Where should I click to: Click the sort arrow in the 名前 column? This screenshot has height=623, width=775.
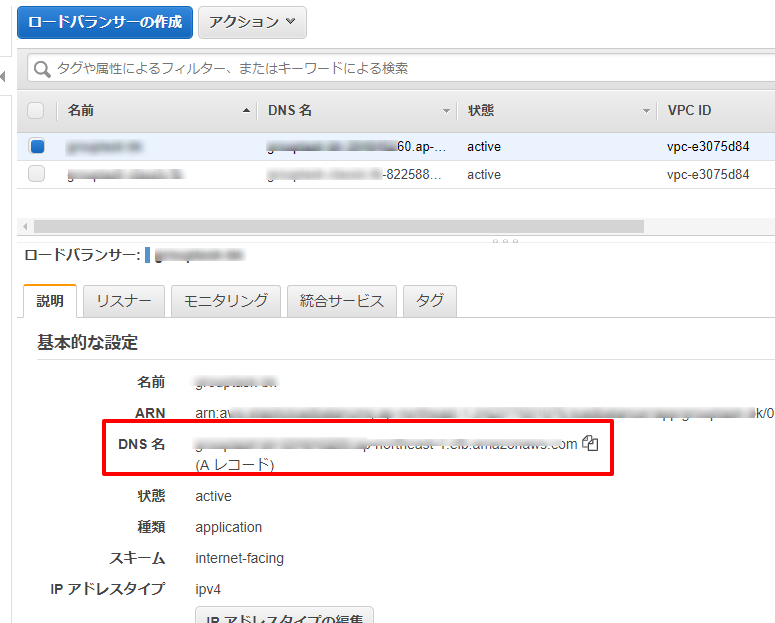point(247,111)
